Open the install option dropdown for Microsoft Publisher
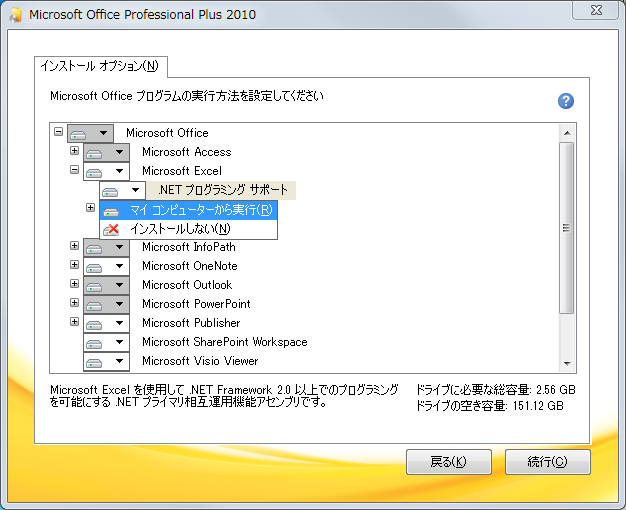The image size is (626, 510). pos(107,323)
